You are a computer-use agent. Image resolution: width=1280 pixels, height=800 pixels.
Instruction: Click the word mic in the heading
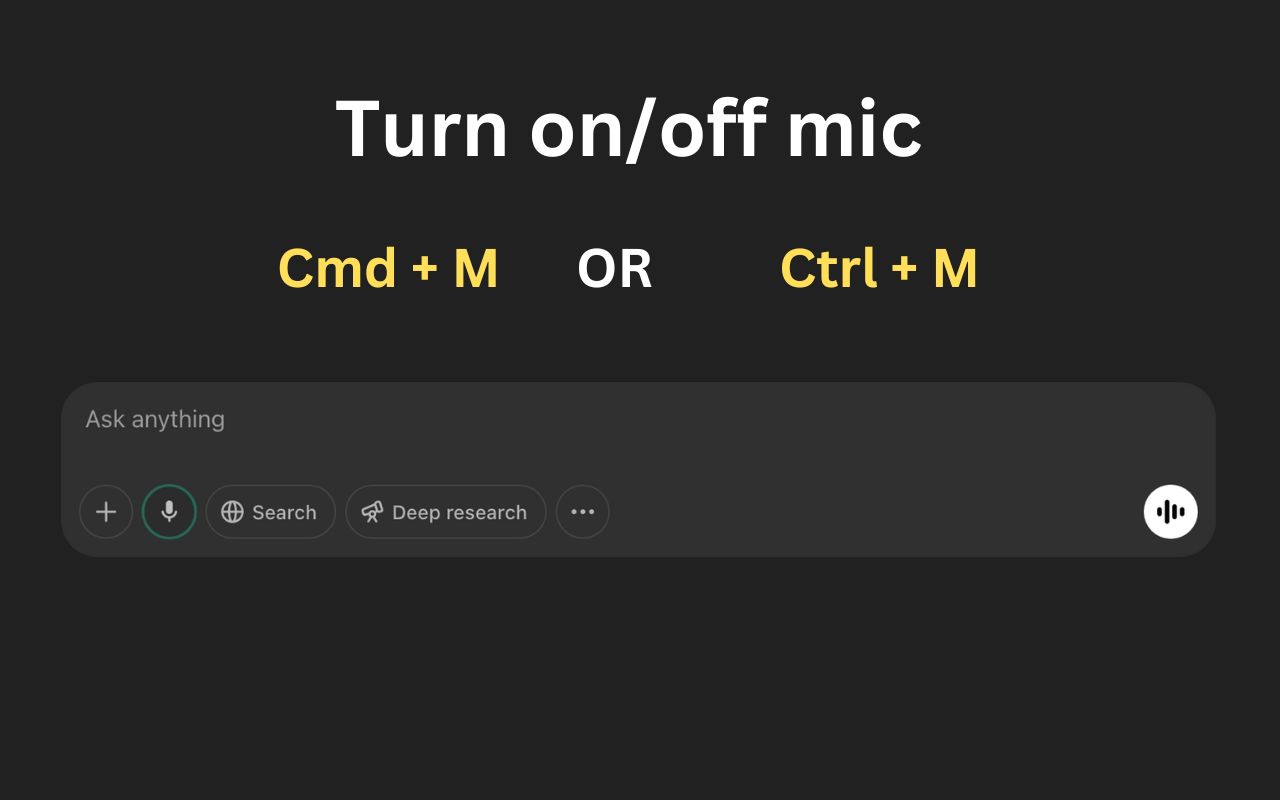click(x=853, y=130)
